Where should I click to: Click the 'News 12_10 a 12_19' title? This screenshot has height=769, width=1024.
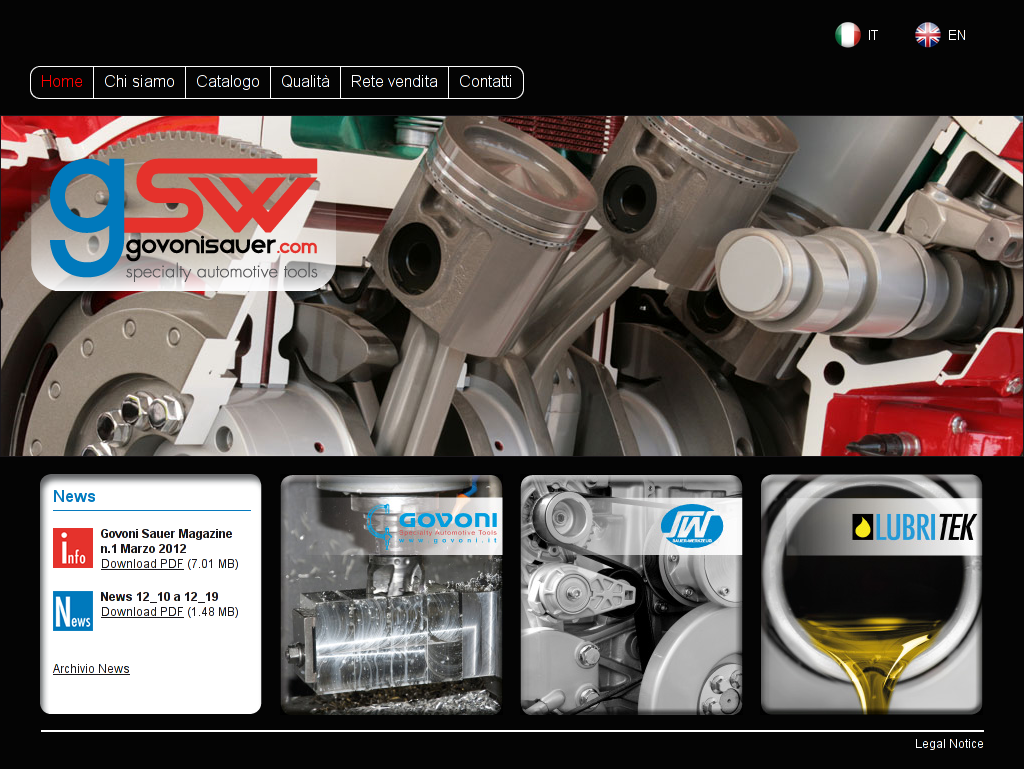(159, 597)
